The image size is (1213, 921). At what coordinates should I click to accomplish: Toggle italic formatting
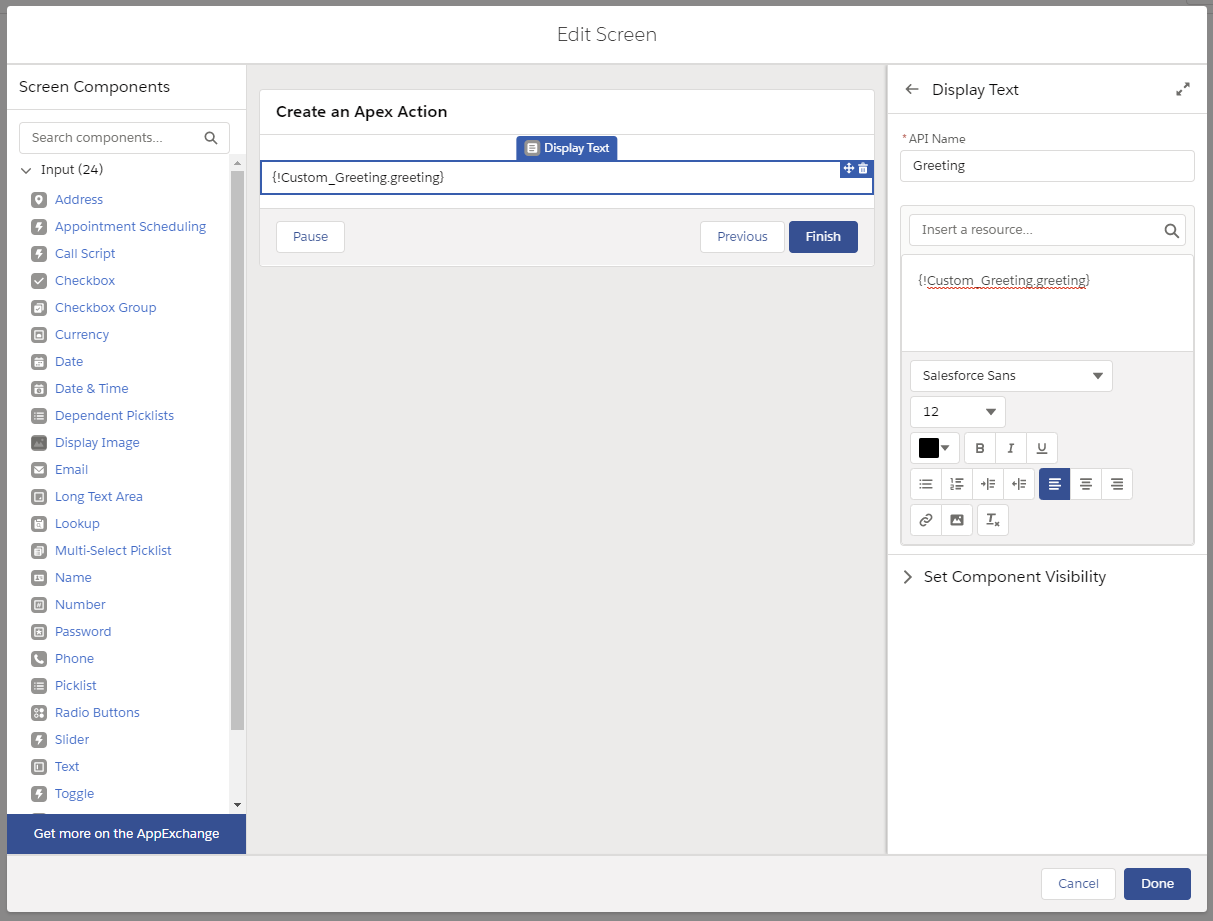pyautogui.click(x=1010, y=447)
